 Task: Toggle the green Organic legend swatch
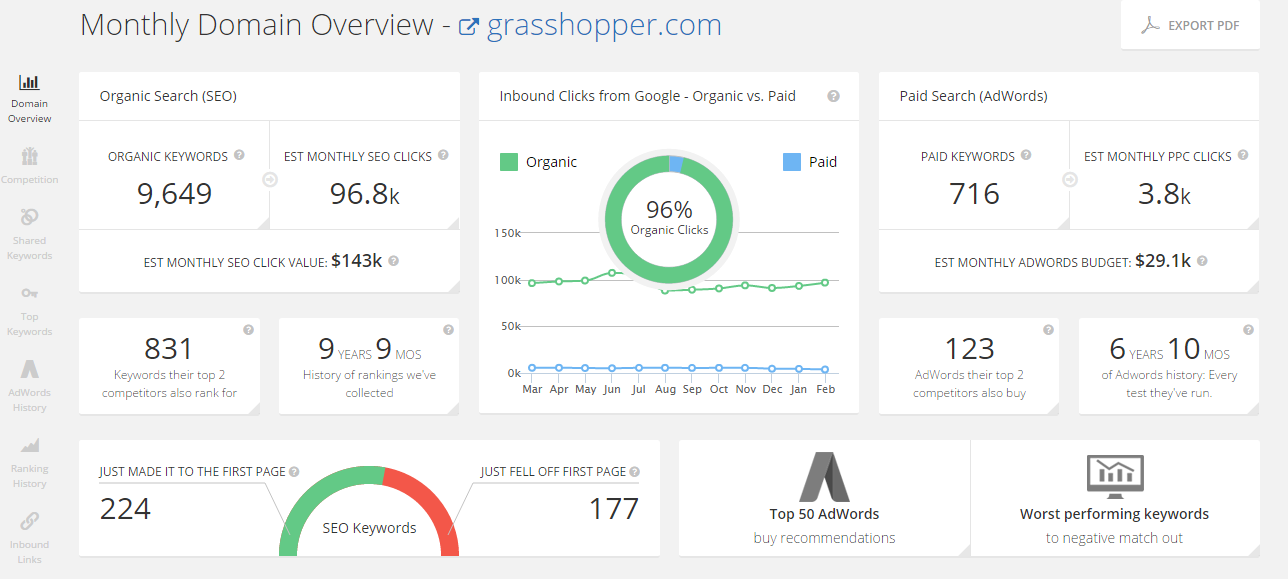(x=509, y=162)
